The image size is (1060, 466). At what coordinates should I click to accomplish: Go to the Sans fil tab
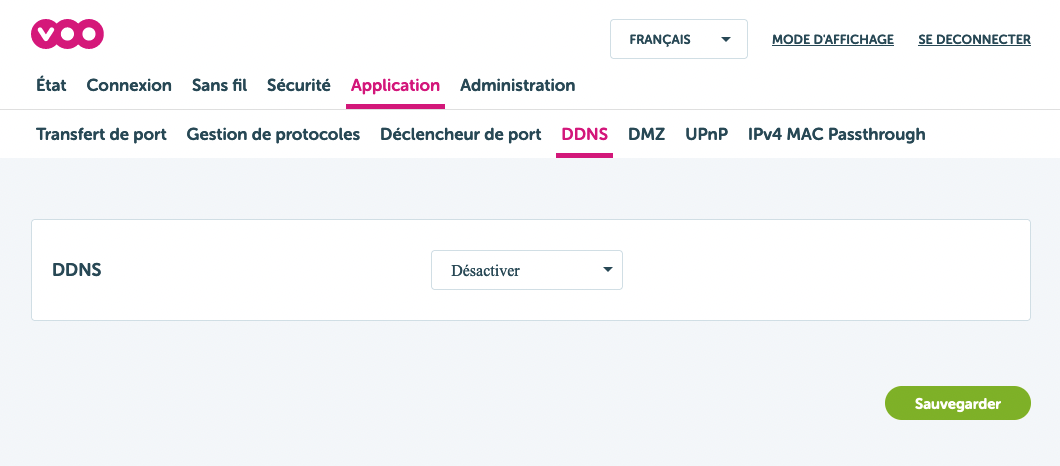[x=219, y=85]
